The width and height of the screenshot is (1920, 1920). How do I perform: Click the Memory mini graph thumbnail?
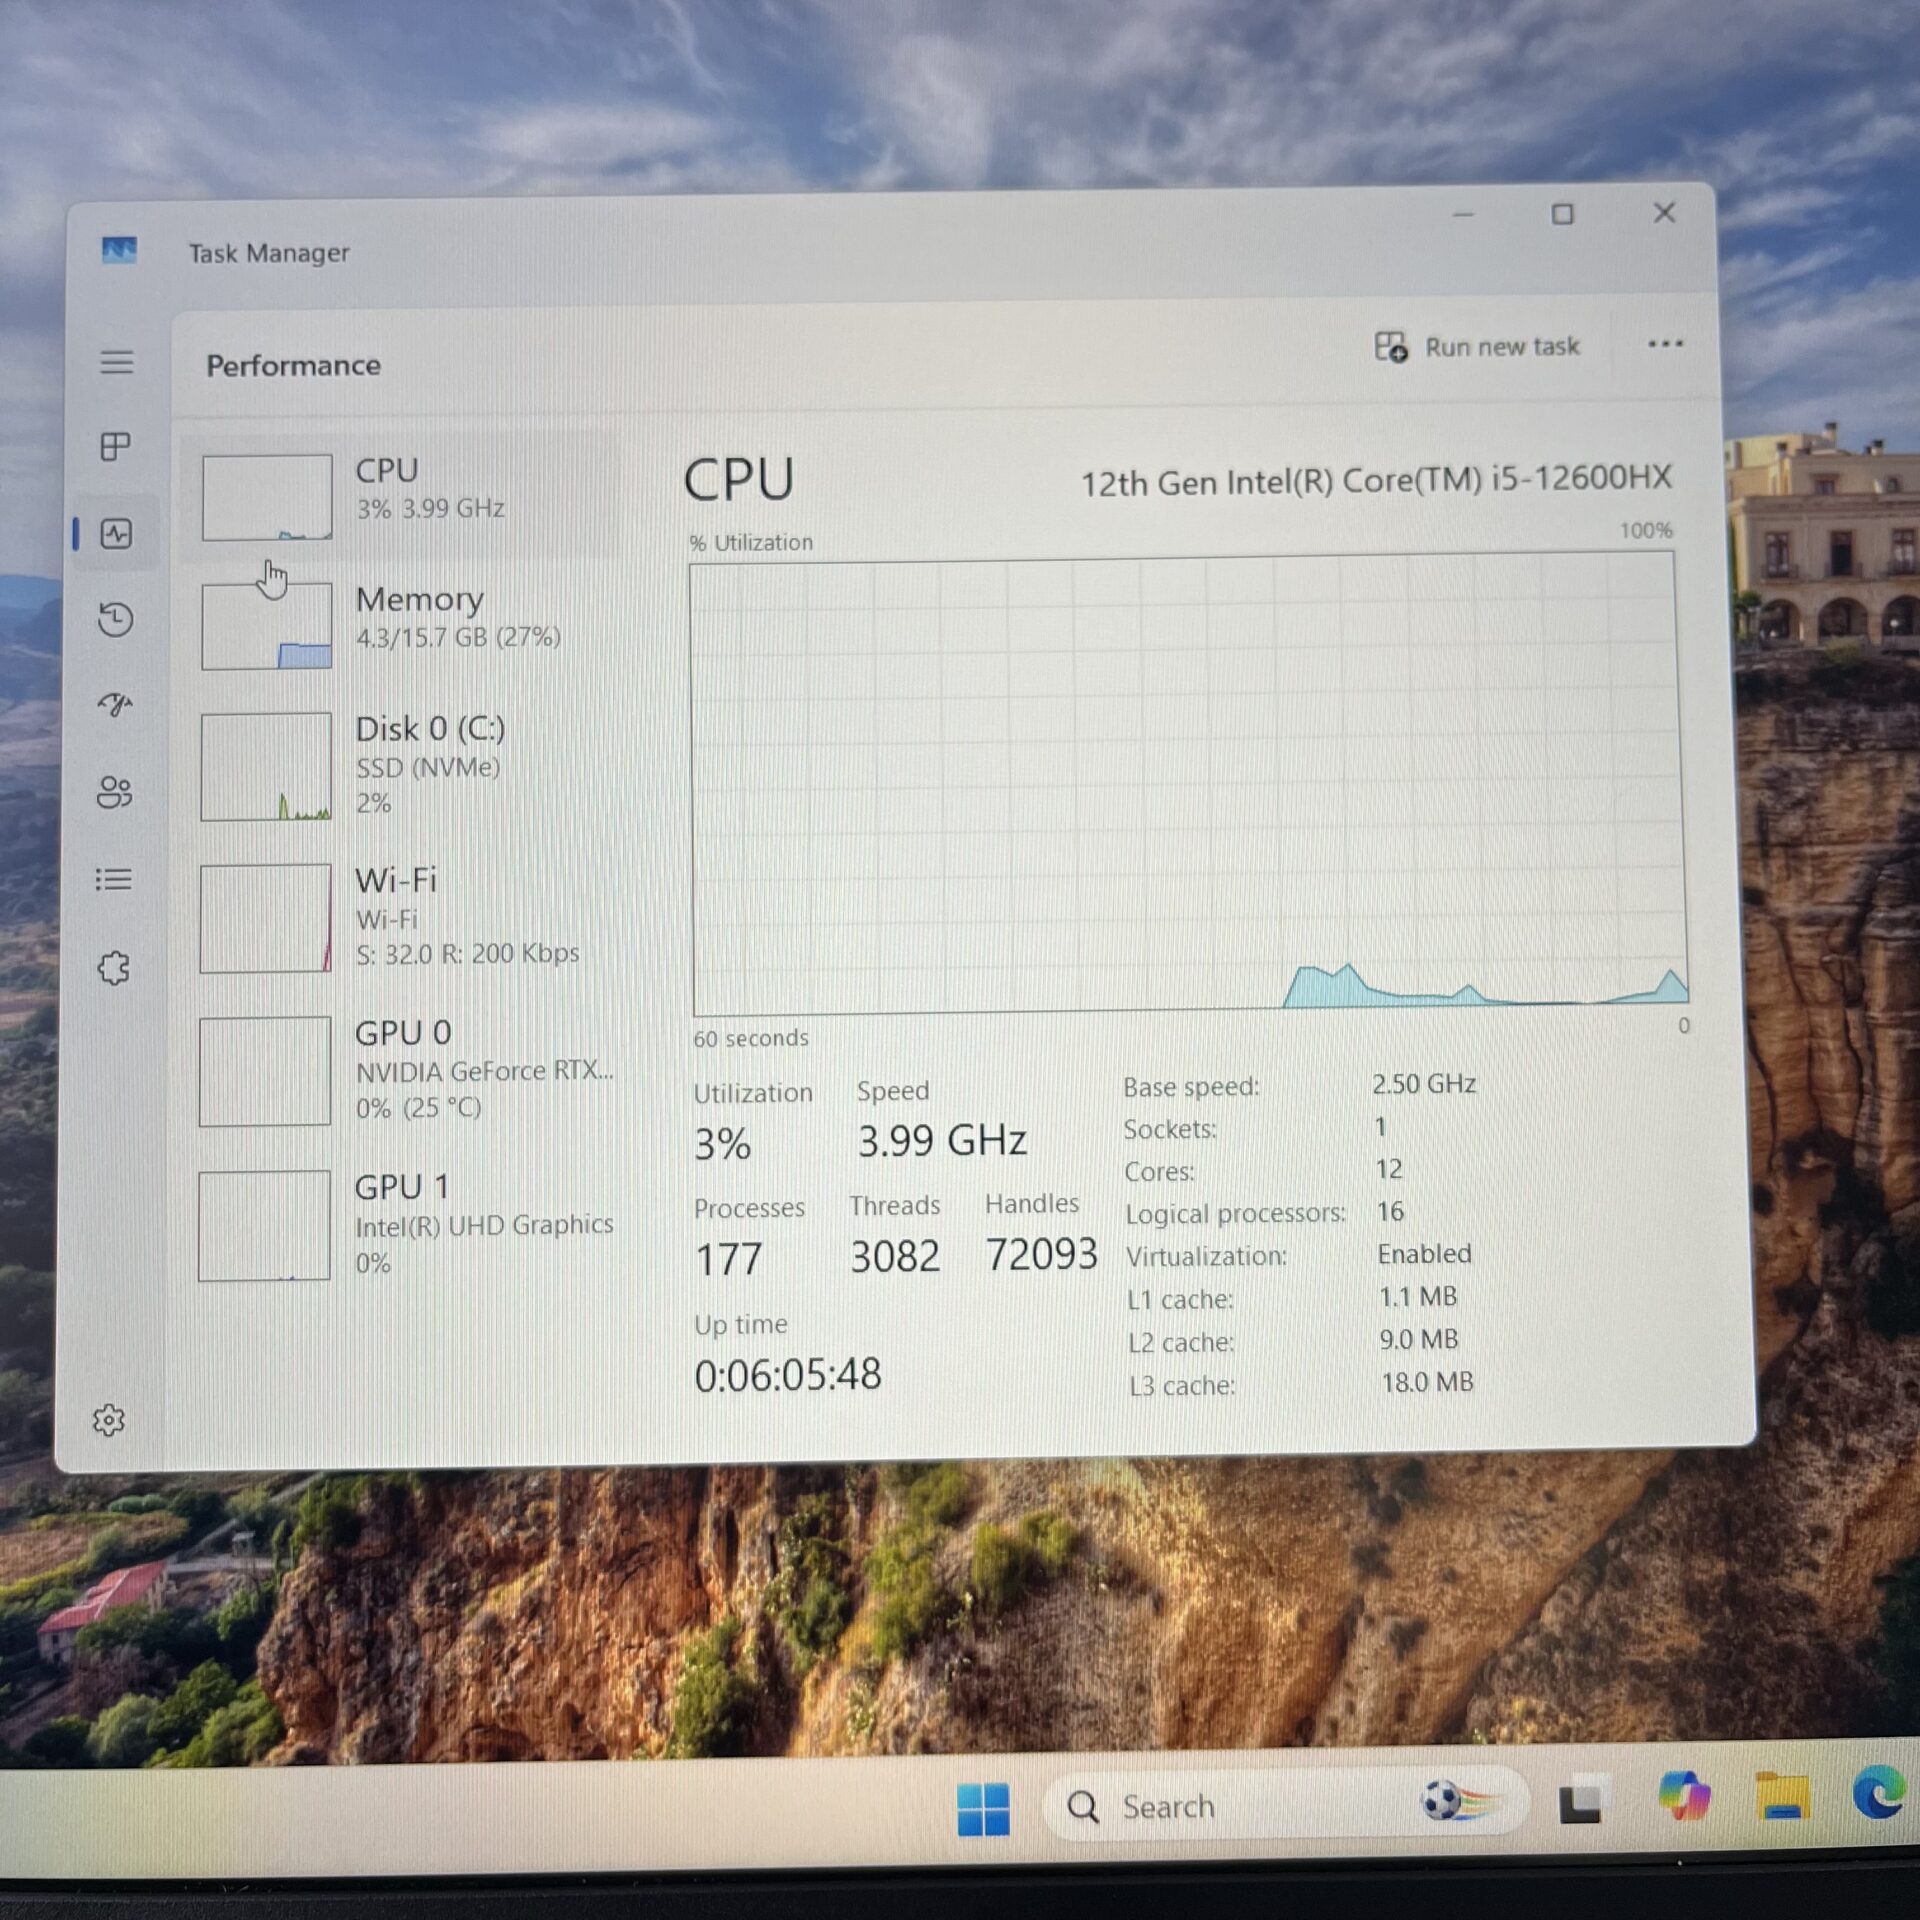pos(266,626)
